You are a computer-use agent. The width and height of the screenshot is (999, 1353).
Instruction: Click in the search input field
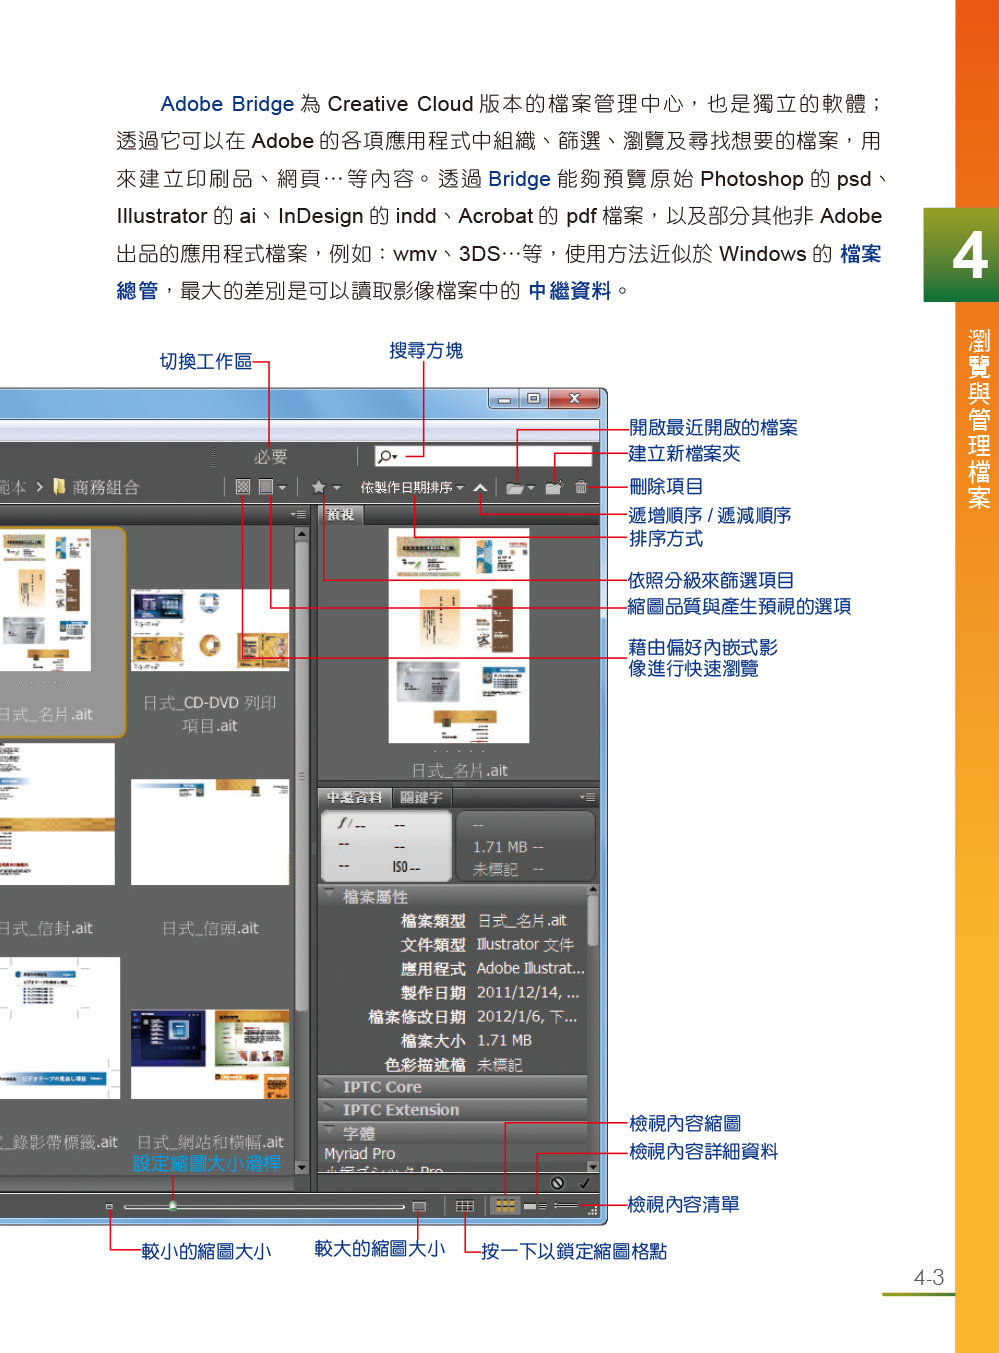point(482,456)
